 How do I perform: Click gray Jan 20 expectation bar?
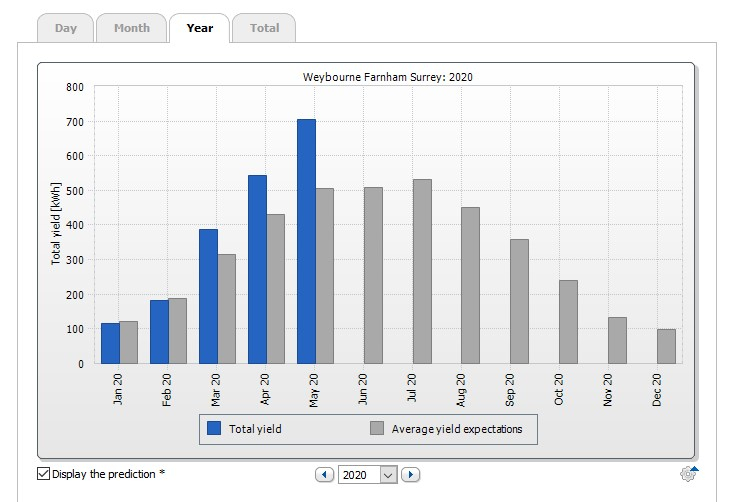128,343
